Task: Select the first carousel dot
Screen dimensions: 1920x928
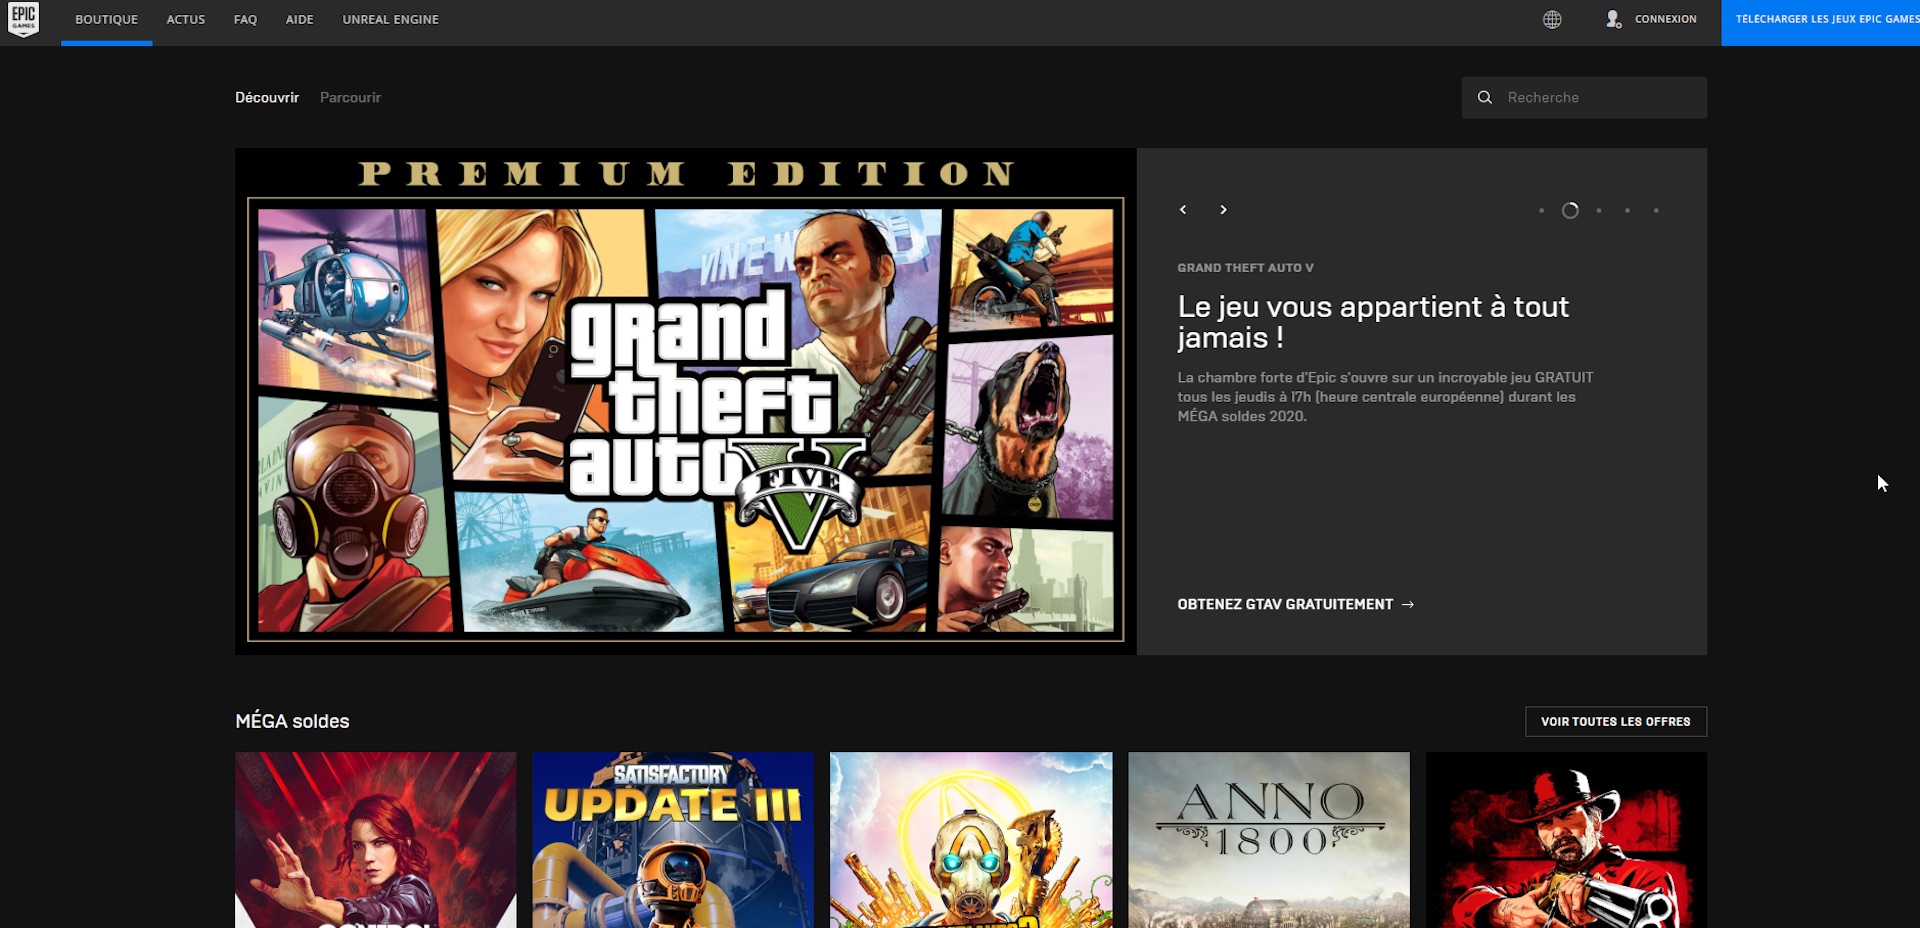Action: [x=1541, y=211]
